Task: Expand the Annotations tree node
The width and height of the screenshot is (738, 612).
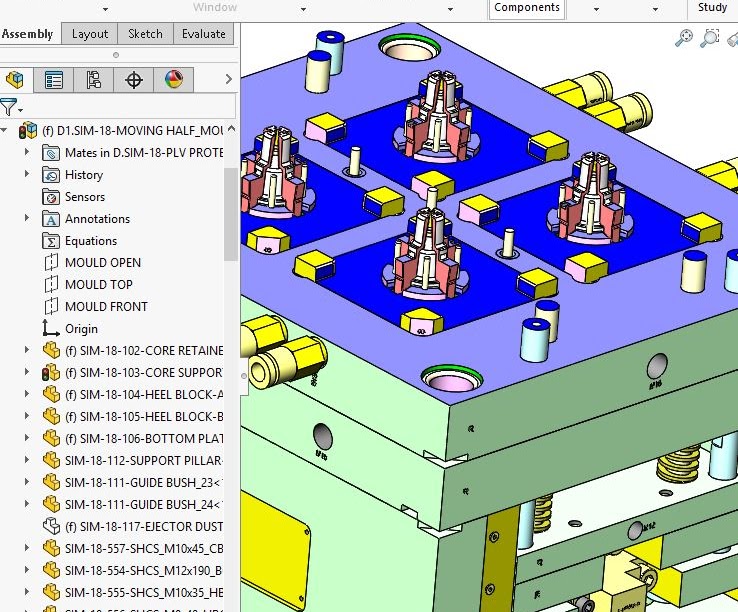Action: pos(27,219)
